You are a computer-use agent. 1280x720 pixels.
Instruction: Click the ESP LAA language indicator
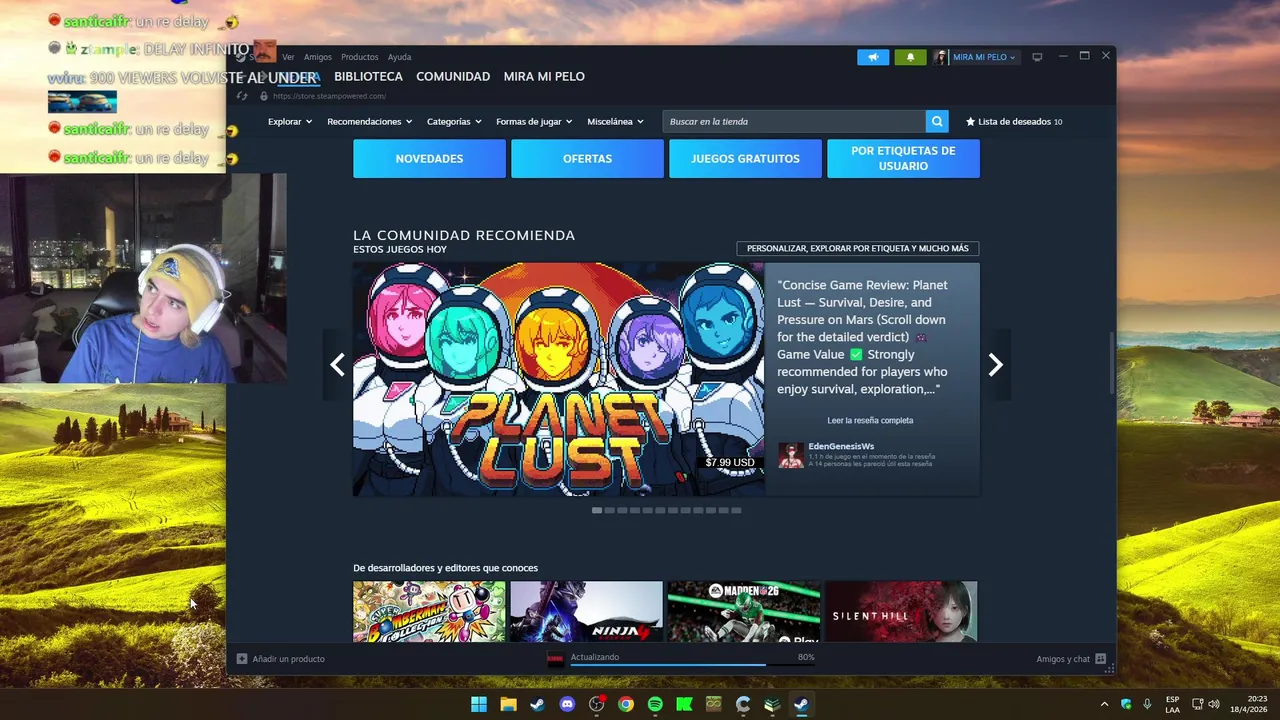pos(1172,704)
